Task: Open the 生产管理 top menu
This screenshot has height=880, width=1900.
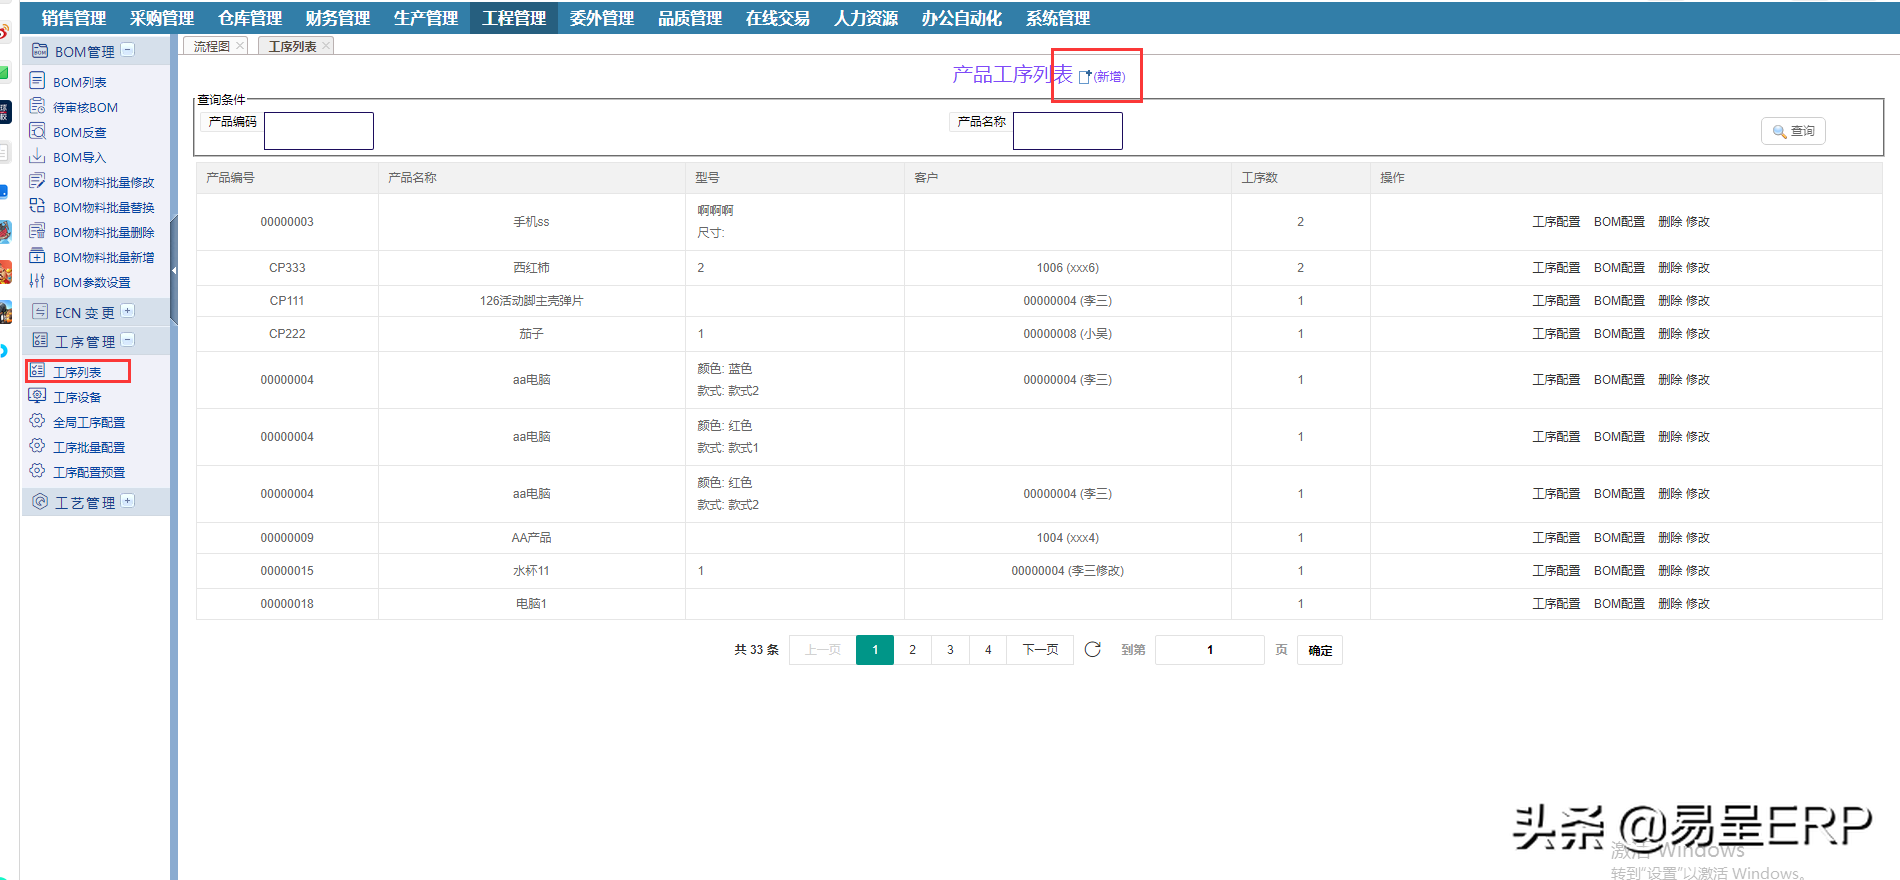Action: (x=425, y=18)
